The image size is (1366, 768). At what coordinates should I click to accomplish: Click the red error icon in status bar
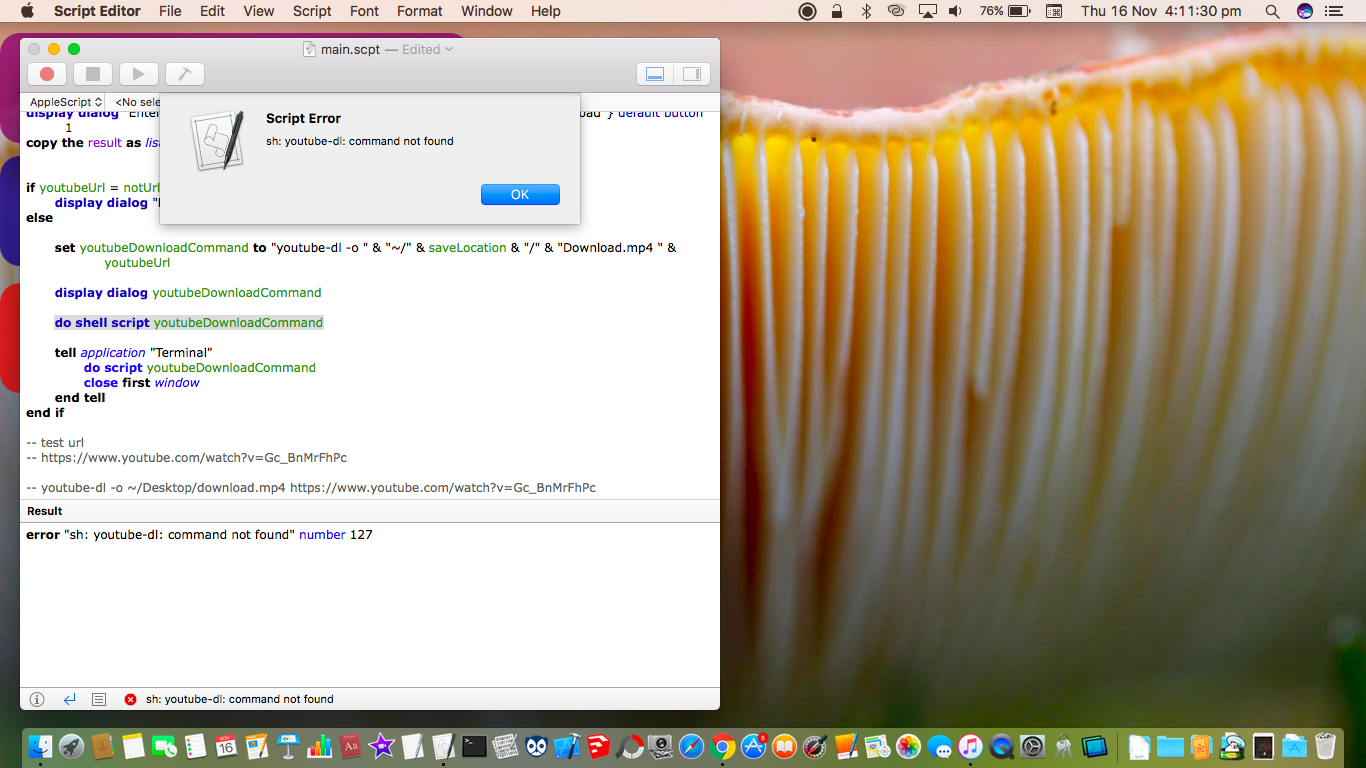[x=130, y=699]
